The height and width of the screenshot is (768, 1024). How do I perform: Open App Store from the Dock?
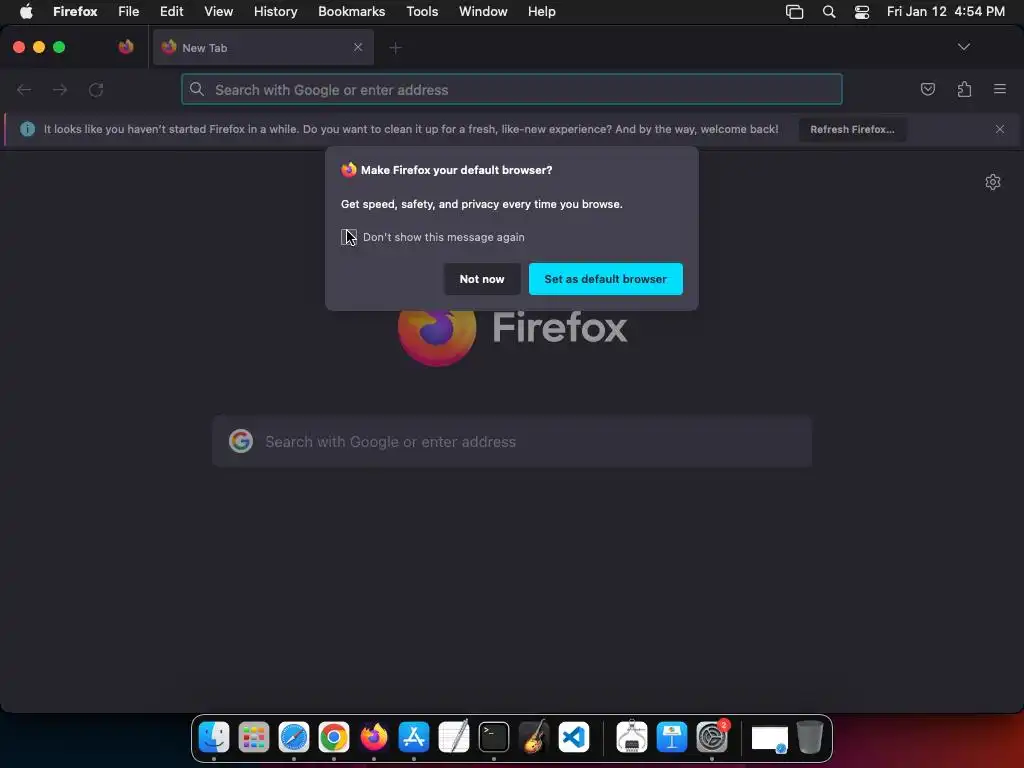click(x=414, y=737)
